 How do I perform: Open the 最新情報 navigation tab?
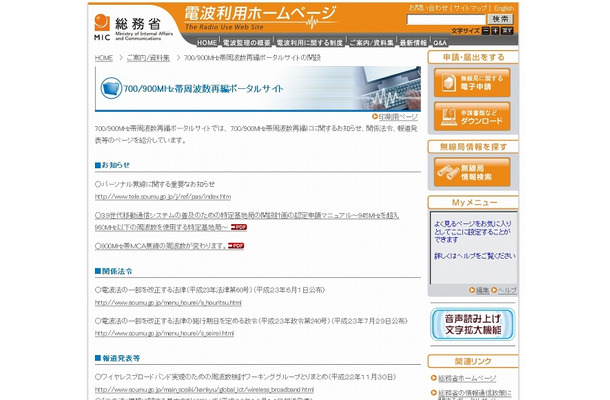coord(412,44)
